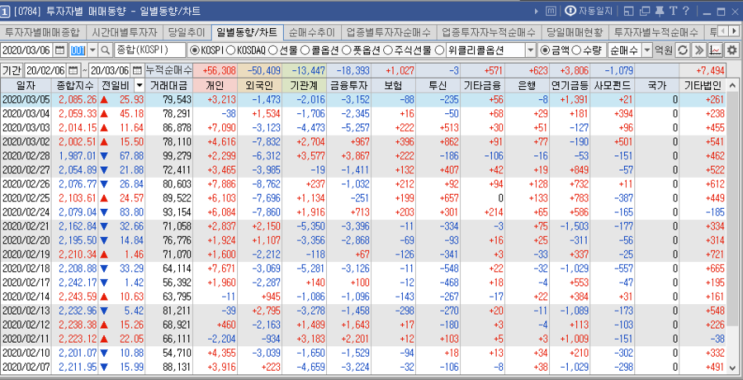Open calendar for start date 20/02/06
This screenshot has width=743, height=380.
pos(73,71)
